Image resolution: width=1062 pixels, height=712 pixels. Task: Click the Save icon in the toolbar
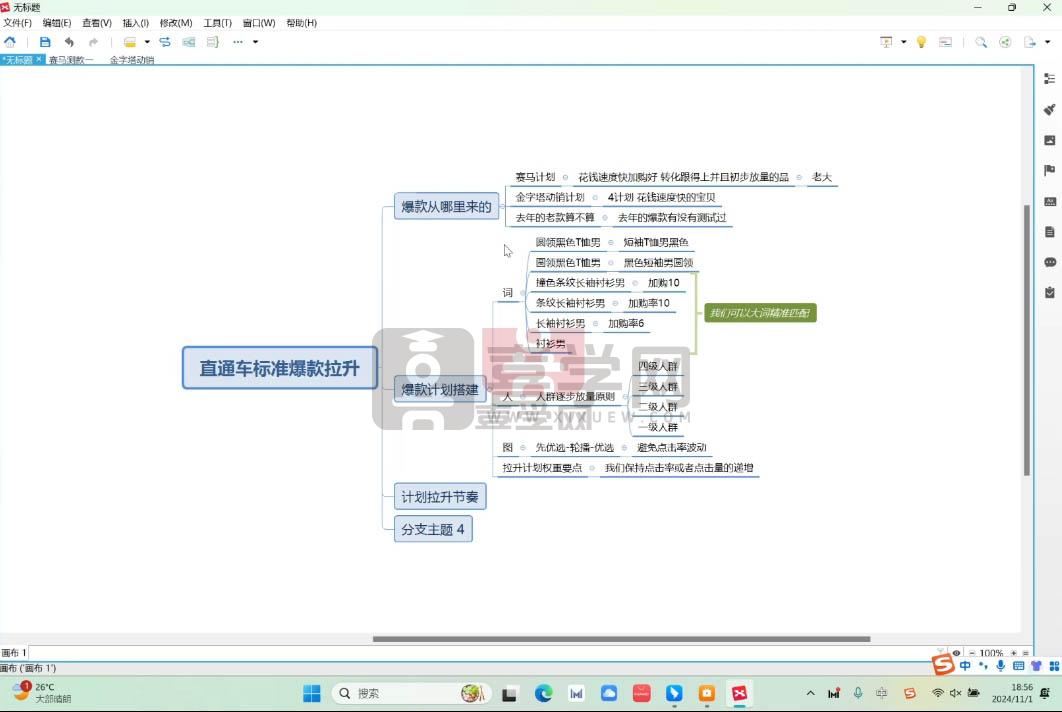(45, 42)
